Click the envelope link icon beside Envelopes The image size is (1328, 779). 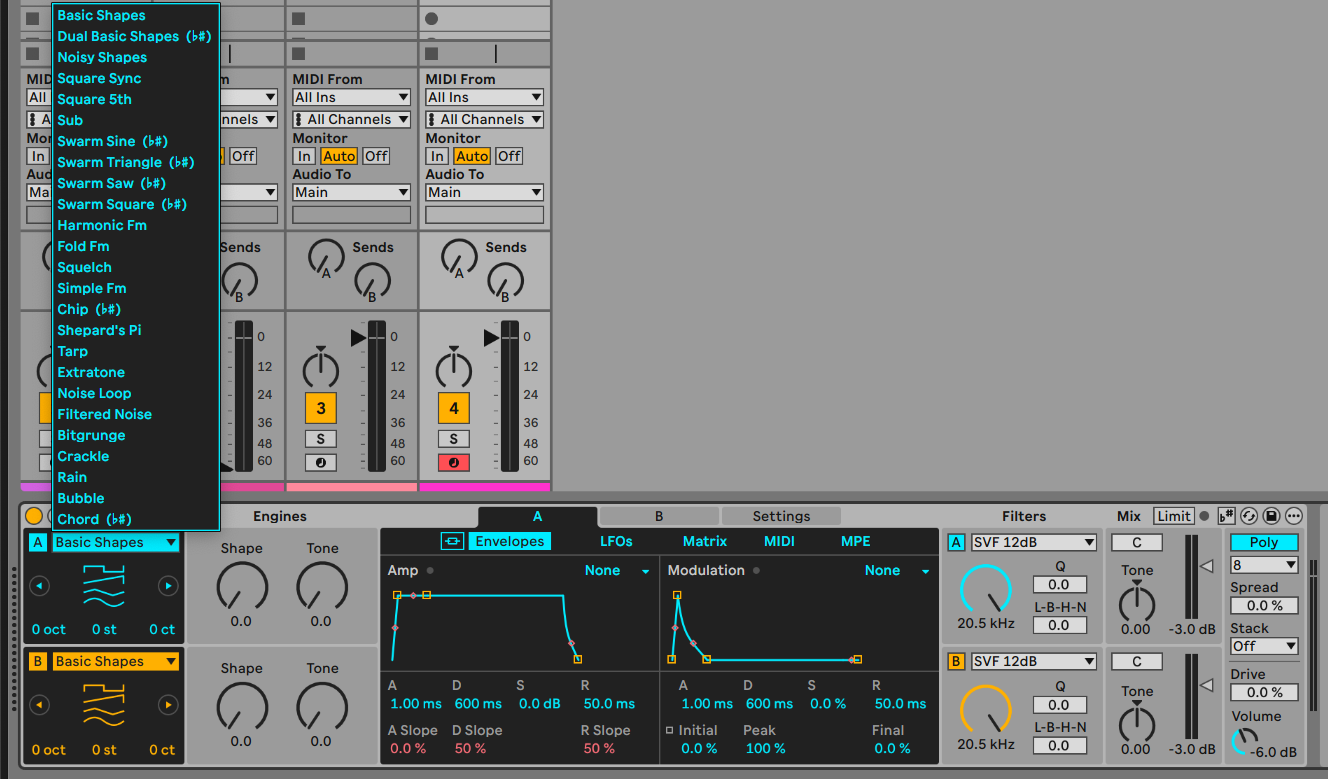click(x=453, y=541)
